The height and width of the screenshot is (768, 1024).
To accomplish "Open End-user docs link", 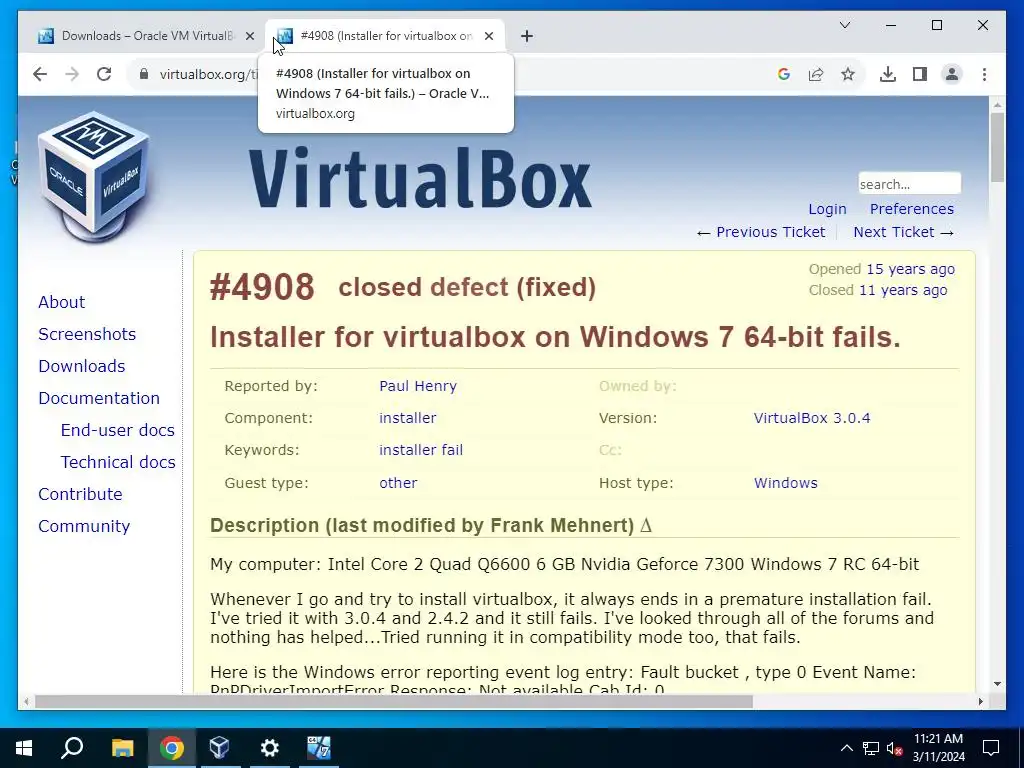I will pos(118,430).
